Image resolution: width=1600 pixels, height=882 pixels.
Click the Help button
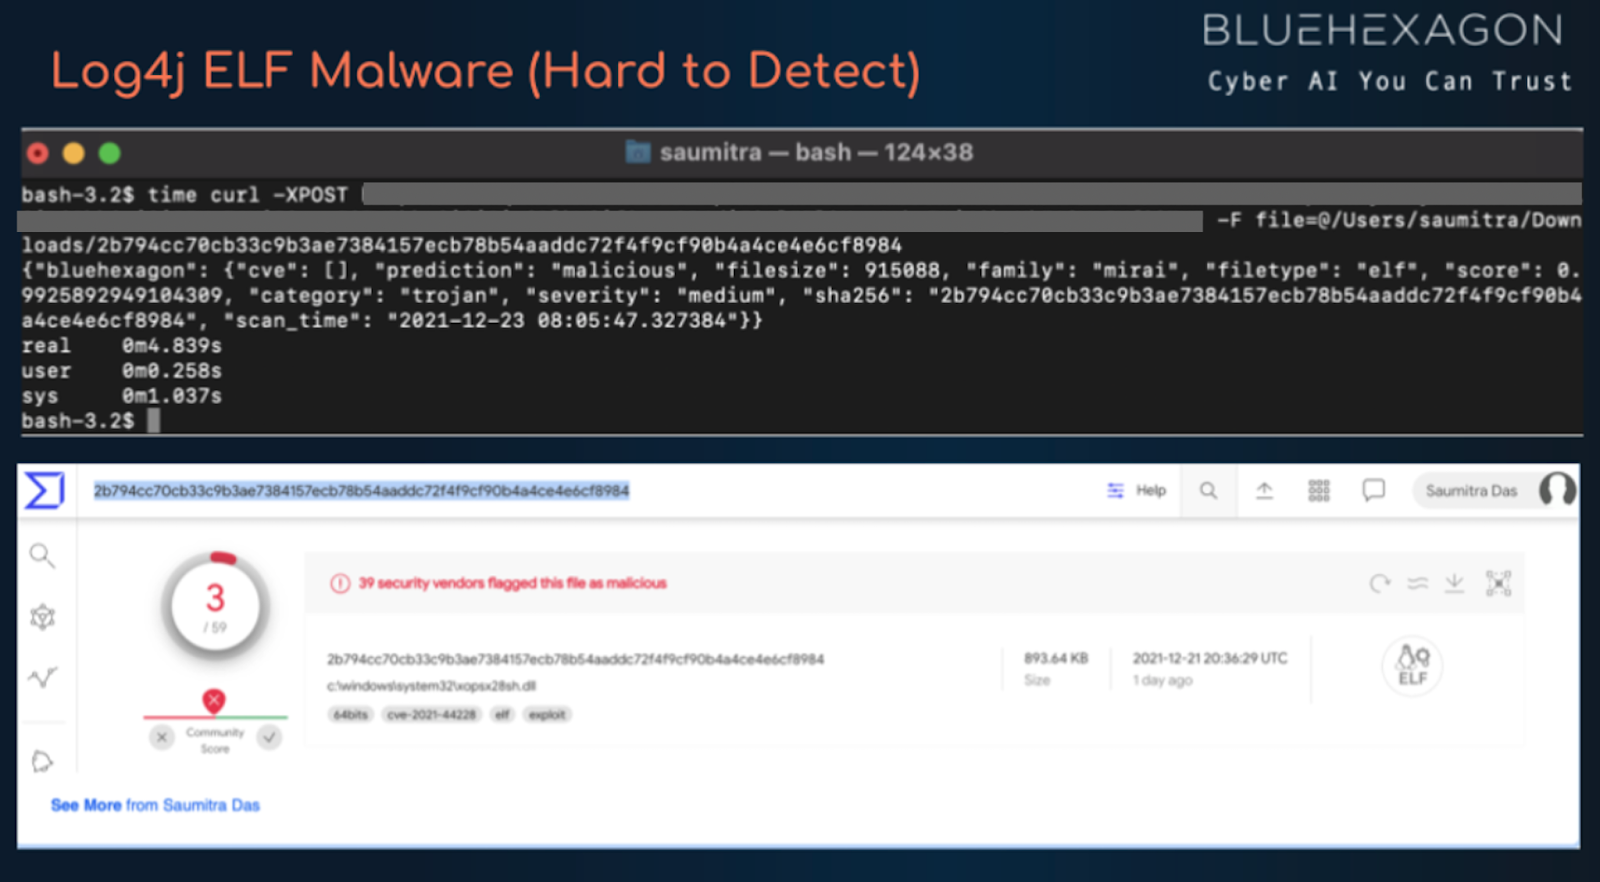click(x=1137, y=490)
